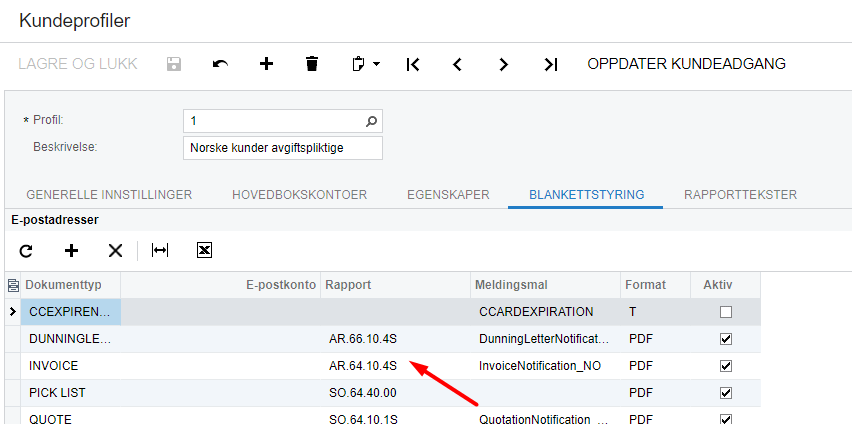Export the grid to Excel

(204, 250)
